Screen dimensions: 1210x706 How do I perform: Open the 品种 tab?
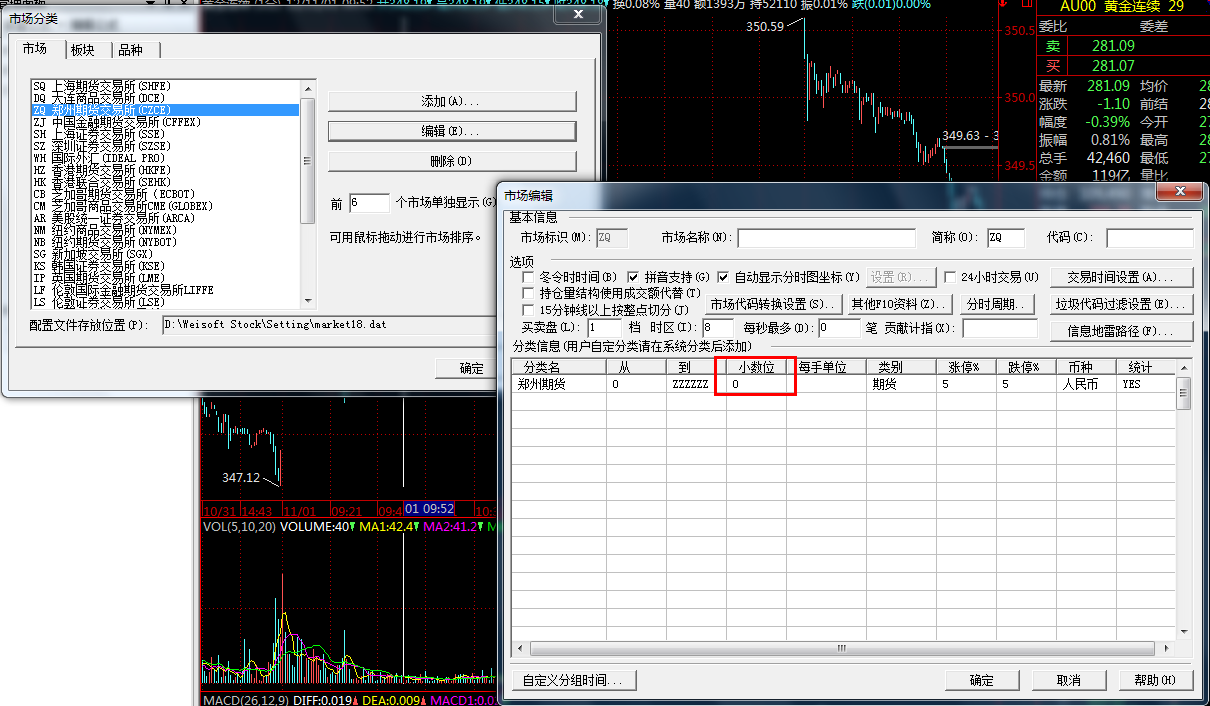[x=130, y=50]
